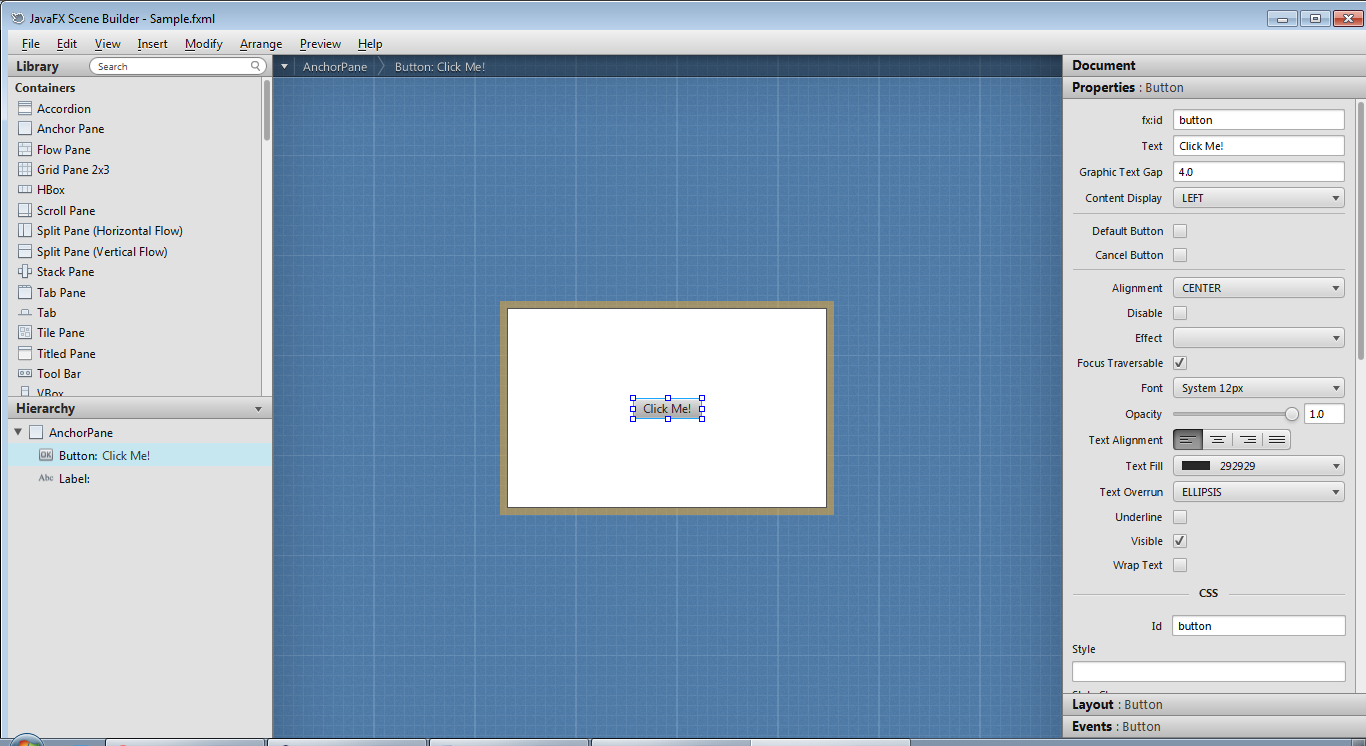Select the Accordion container icon

pos(25,108)
